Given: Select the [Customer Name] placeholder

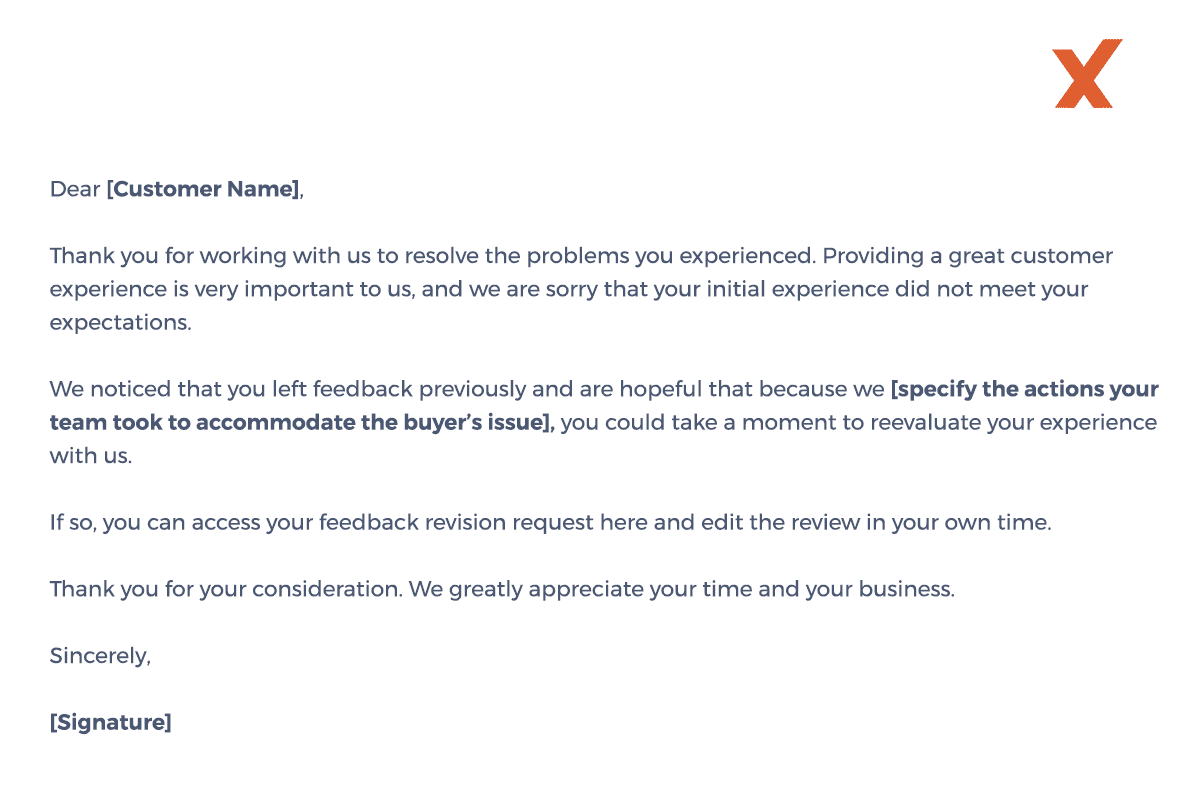Looking at the screenshot, I should pyautogui.click(x=203, y=189).
